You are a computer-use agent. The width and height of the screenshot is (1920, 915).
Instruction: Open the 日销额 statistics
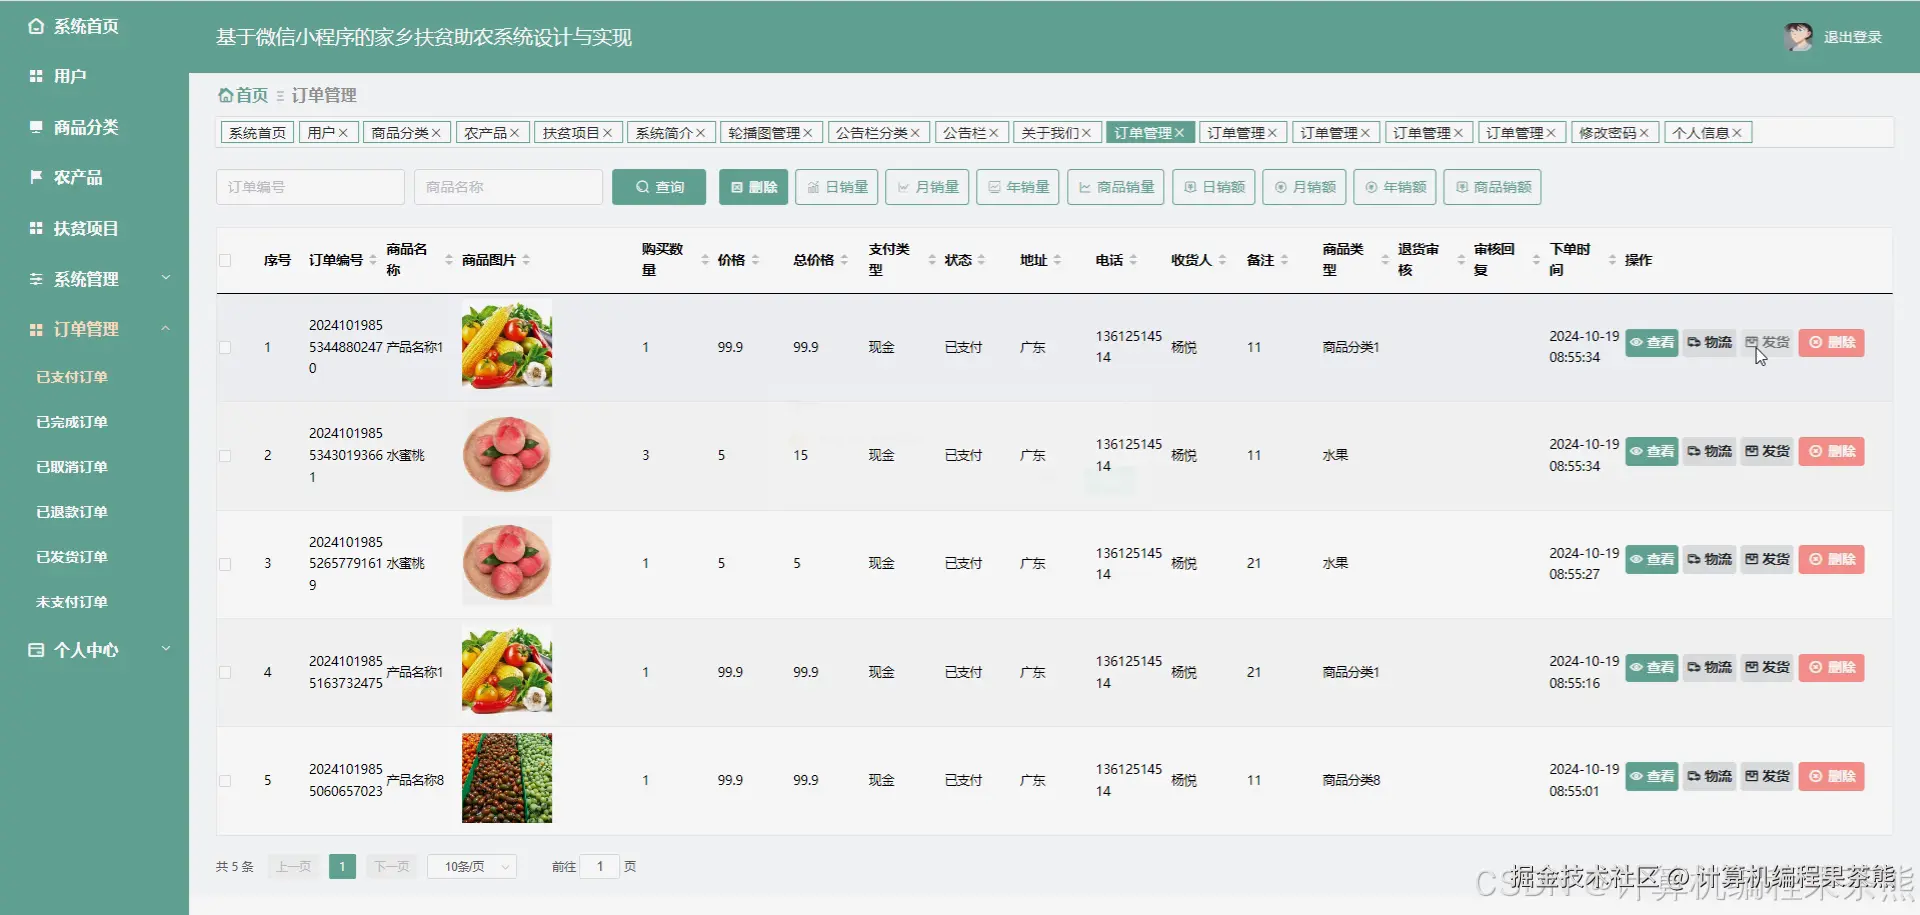[x=1214, y=187]
